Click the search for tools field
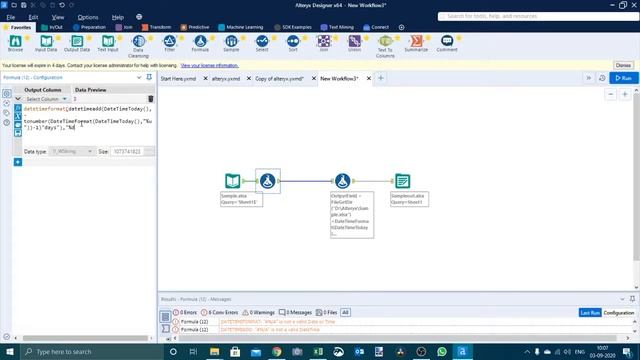640x360 pixels. click(538, 16)
